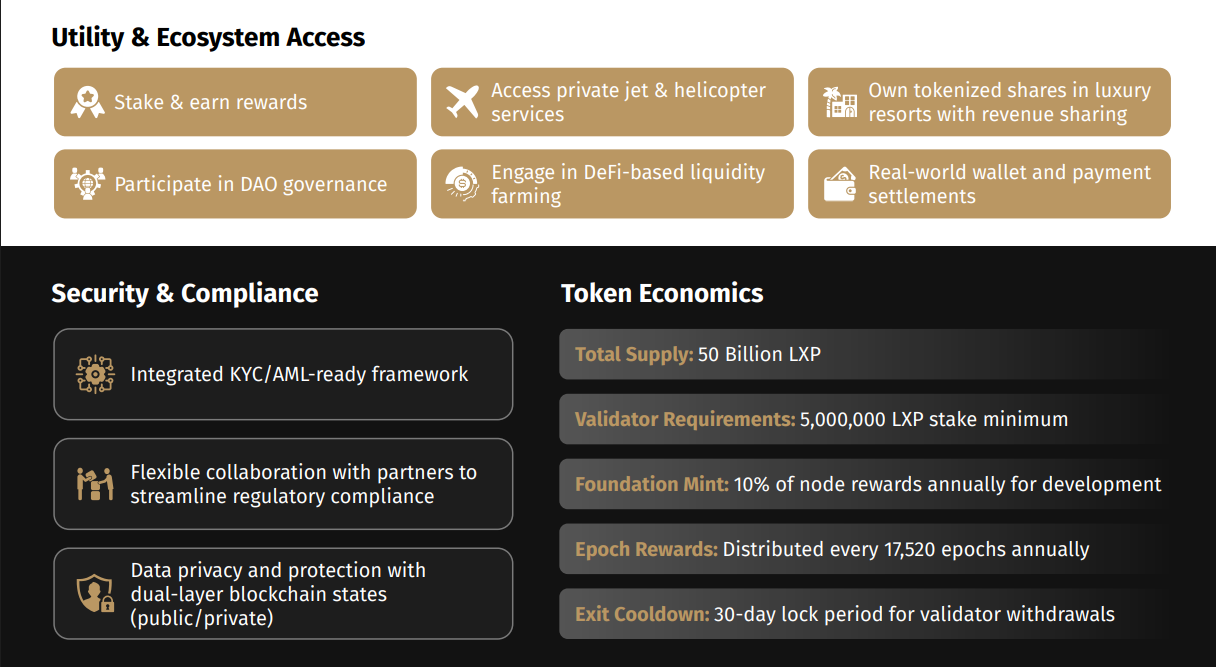The width and height of the screenshot is (1216, 667).
Task: Click the DAO governance people icon
Action: pos(88,184)
